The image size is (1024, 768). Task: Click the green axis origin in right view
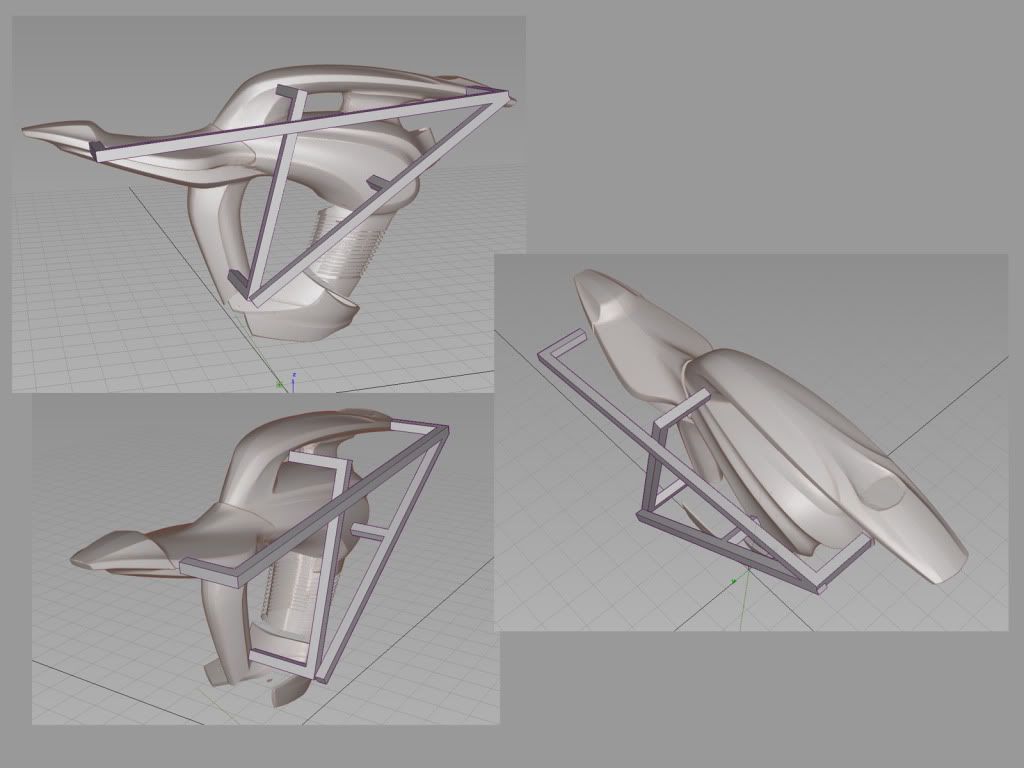click(737, 580)
